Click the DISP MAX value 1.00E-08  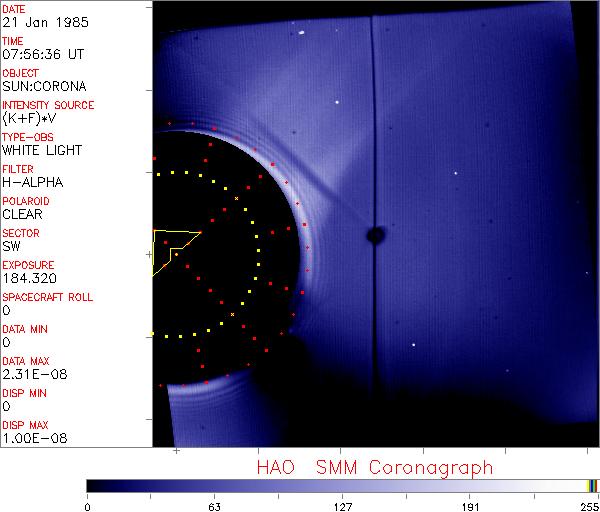[35, 438]
